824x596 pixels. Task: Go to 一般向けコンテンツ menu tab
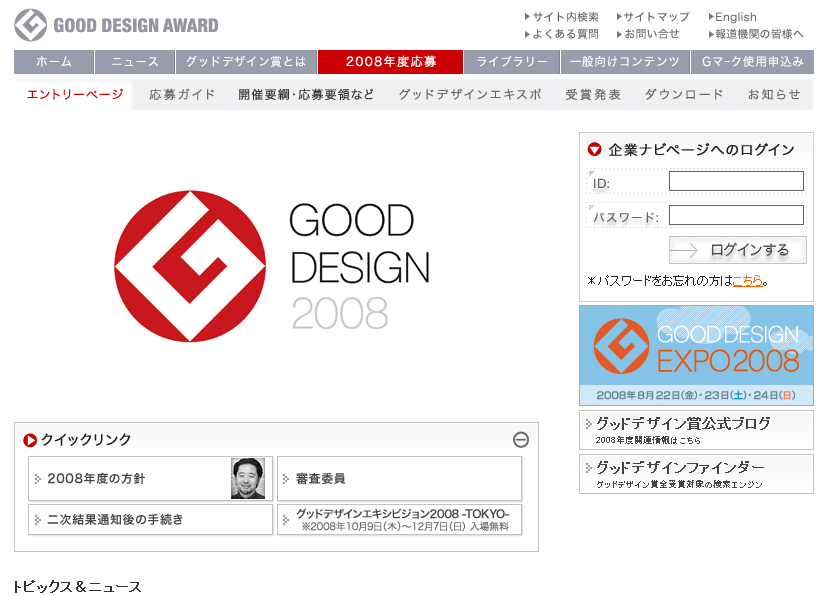625,62
